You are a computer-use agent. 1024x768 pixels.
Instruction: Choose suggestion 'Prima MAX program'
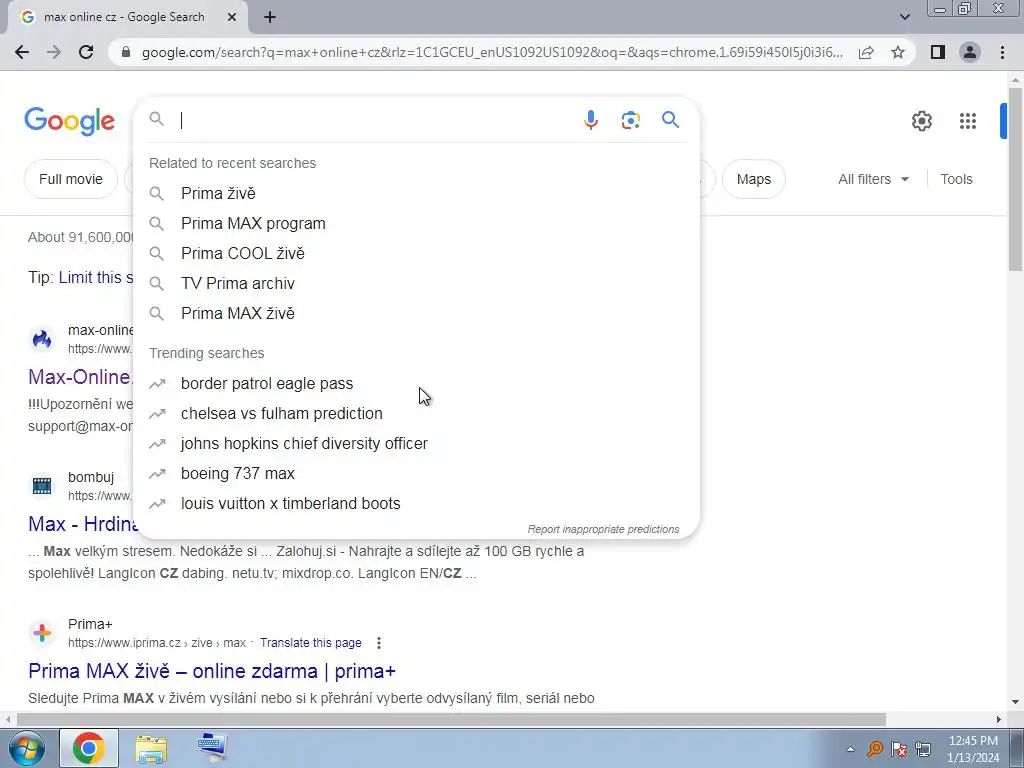[416, 223]
